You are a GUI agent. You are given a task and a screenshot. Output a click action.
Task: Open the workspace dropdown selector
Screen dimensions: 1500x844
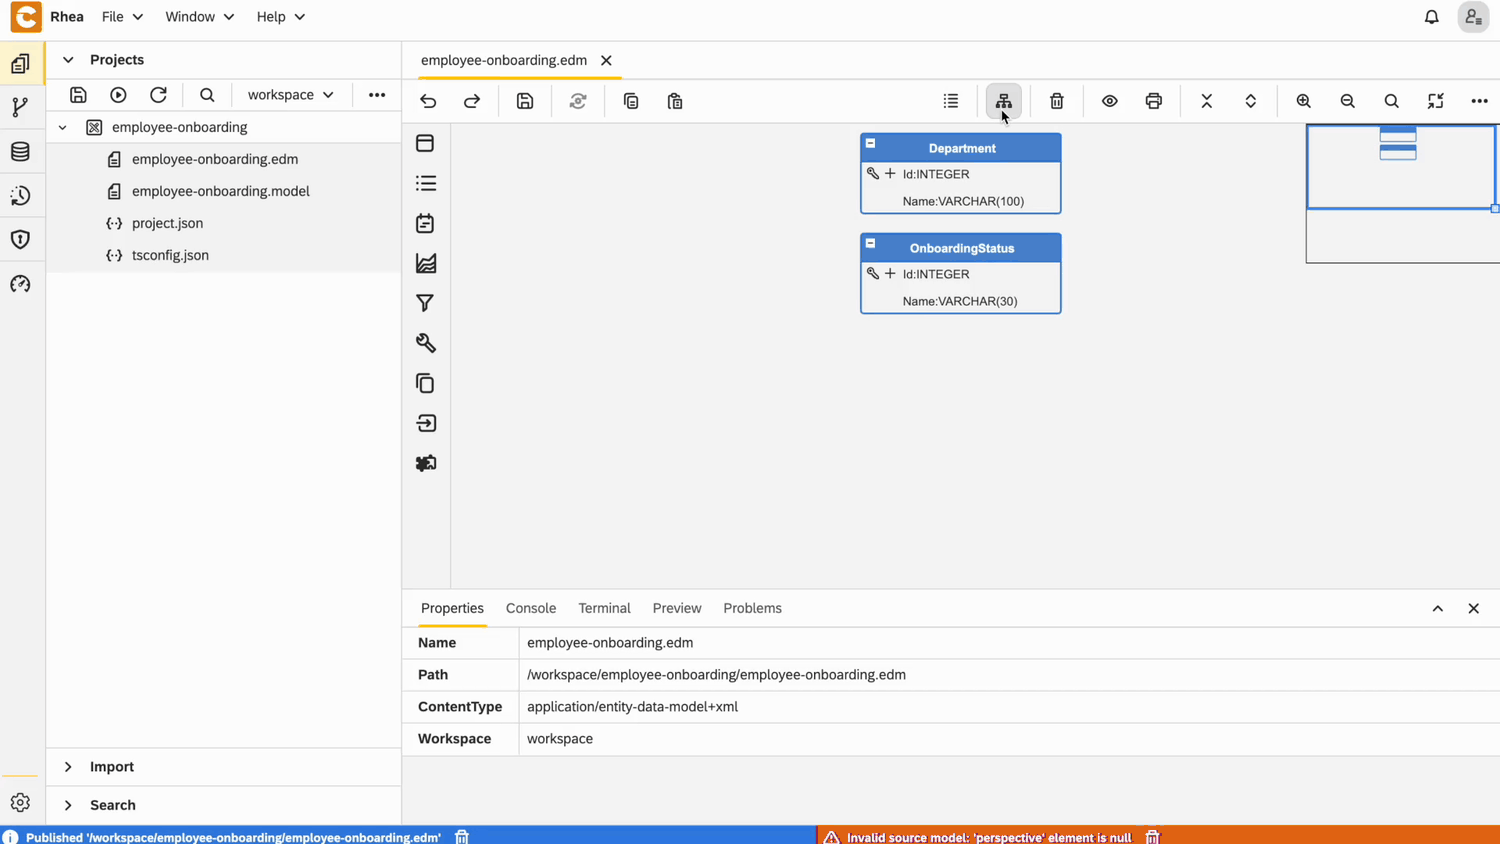click(x=290, y=95)
